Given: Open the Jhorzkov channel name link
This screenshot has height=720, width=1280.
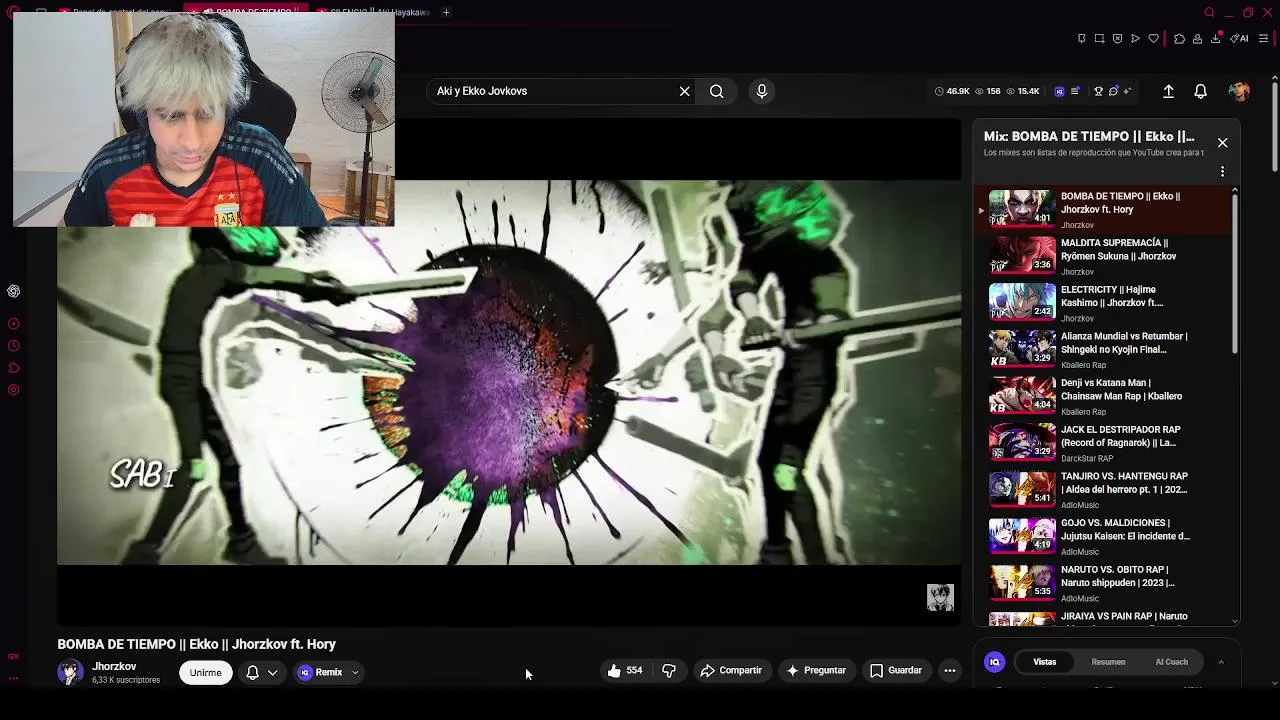Looking at the screenshot, I should coord(114,667).
